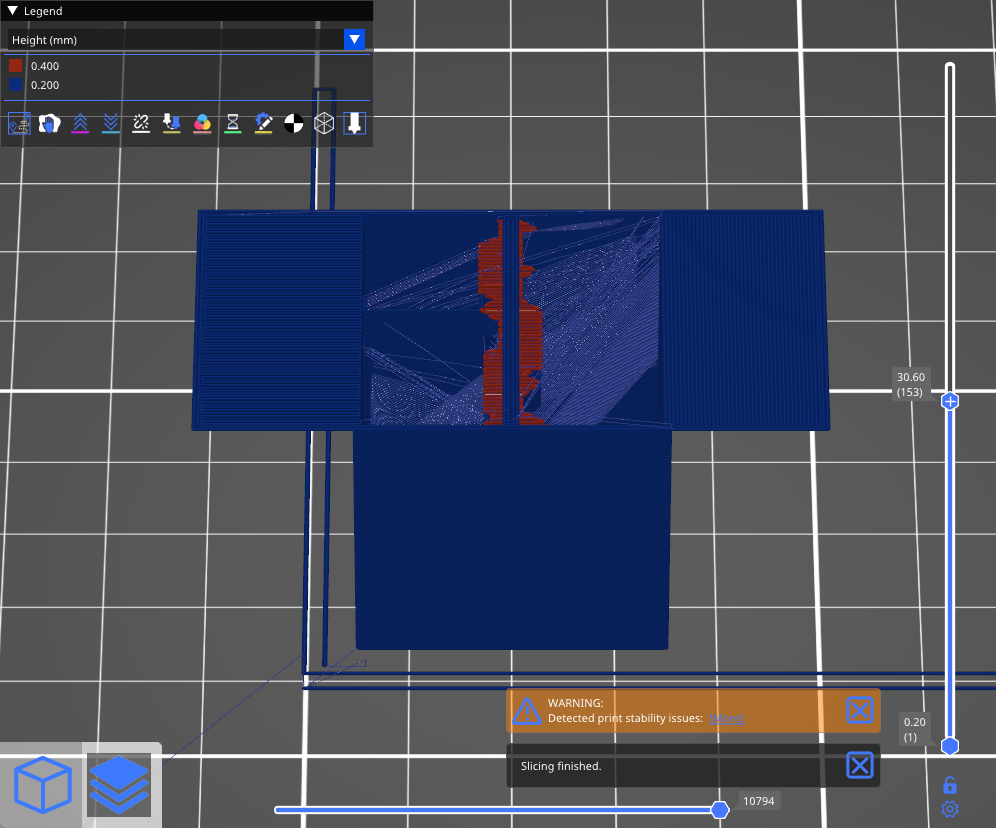Screen dimensions: 996x828
Task: Collapse the Legend panel
Action: (12, 11)
